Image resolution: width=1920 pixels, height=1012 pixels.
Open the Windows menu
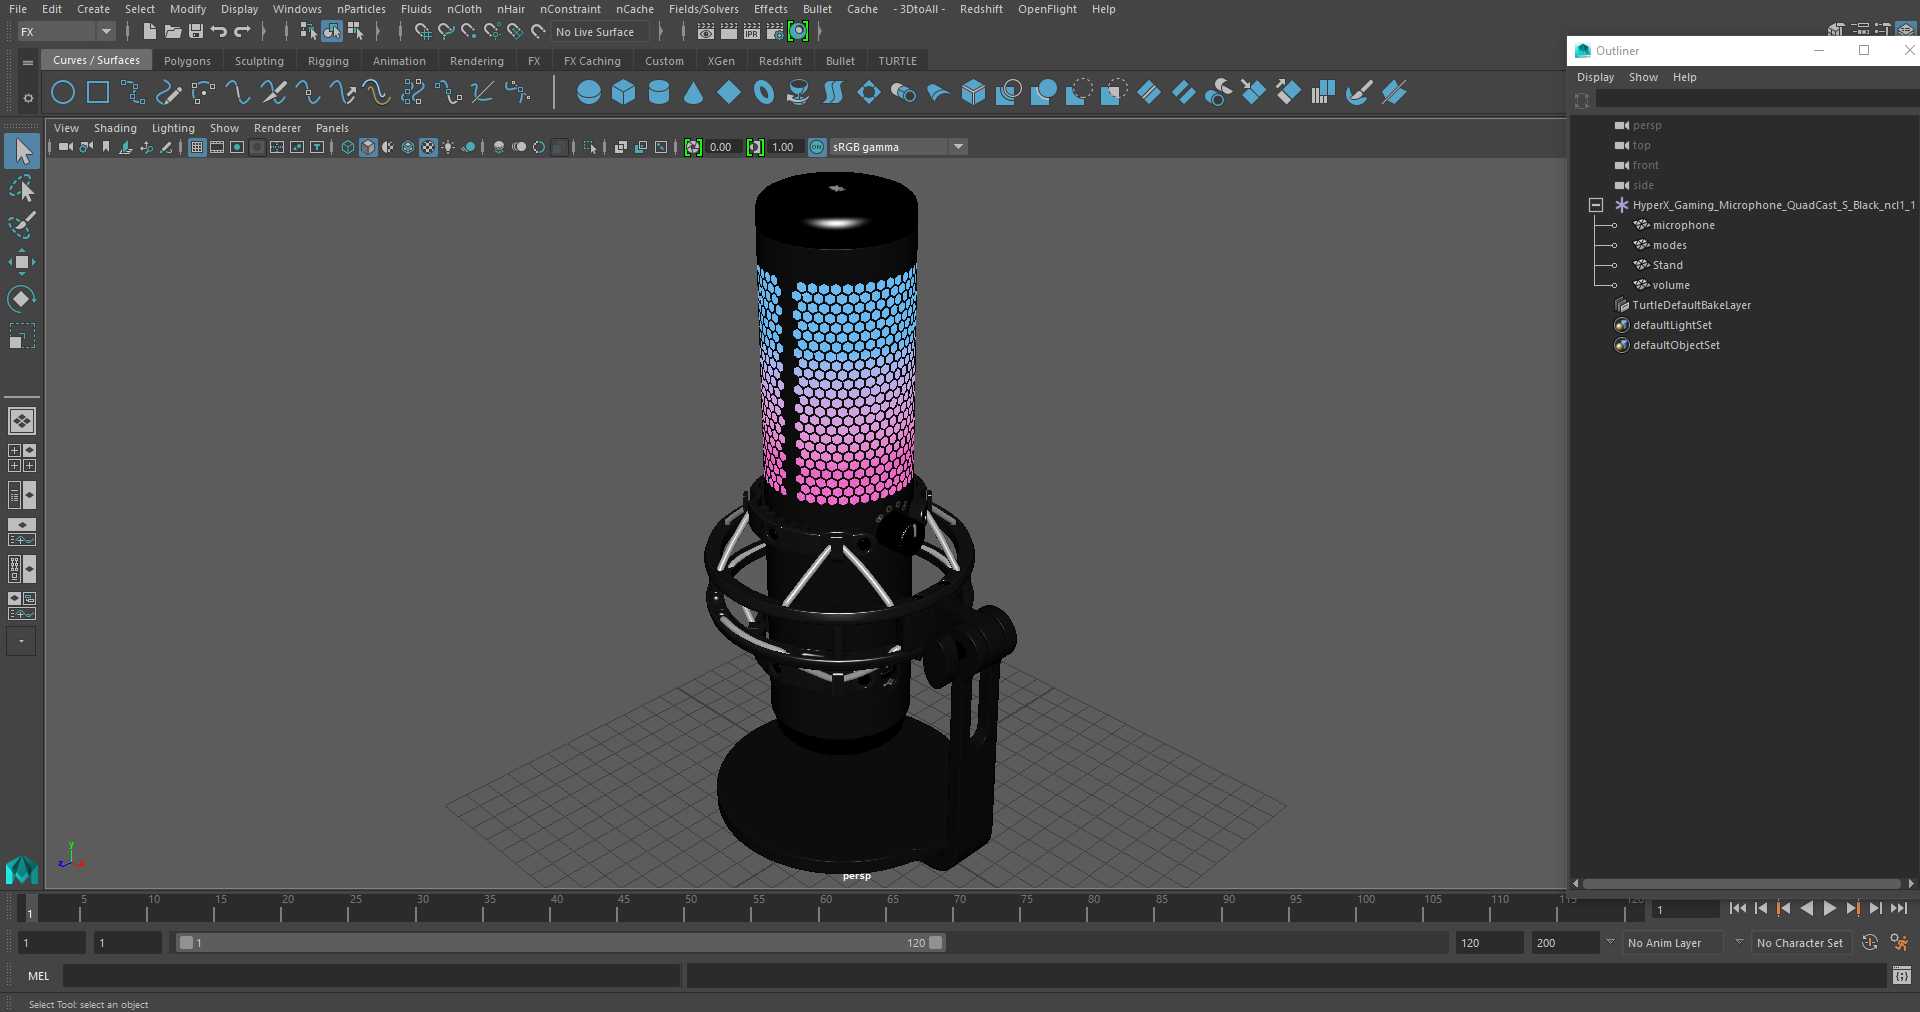[297, 9]
